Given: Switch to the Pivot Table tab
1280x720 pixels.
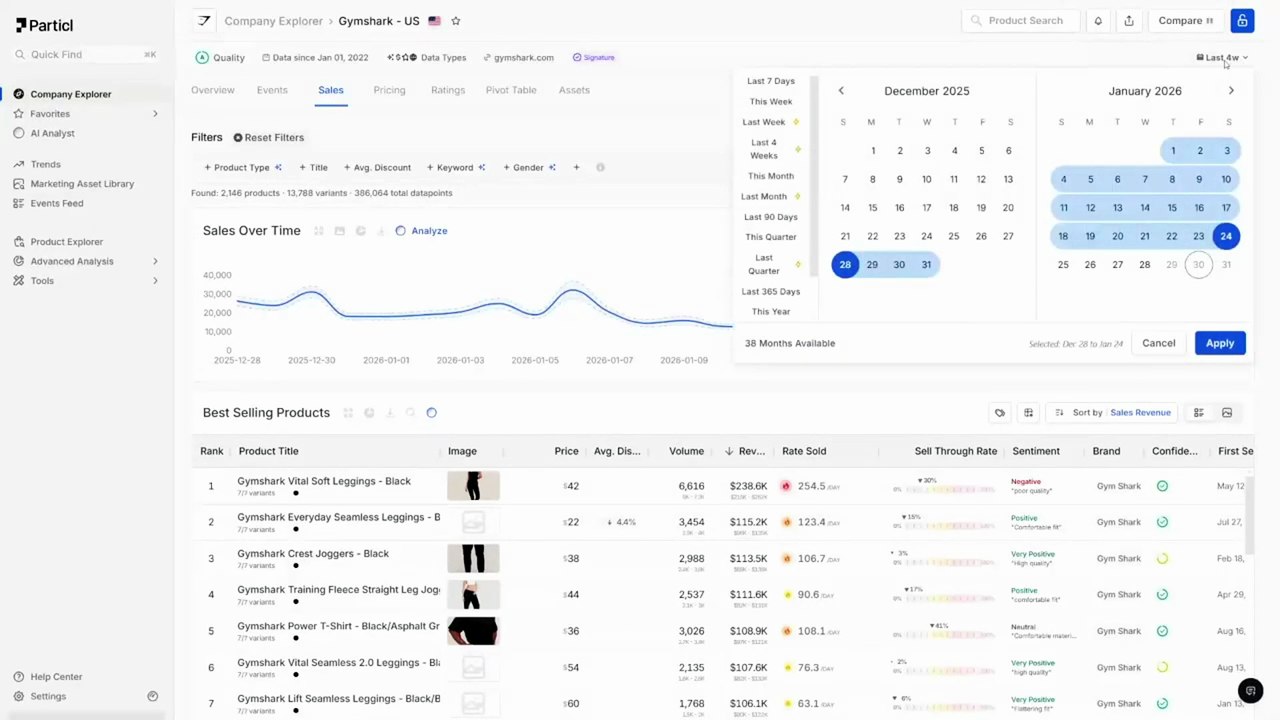Looking at the screenshot, I should point(511,90).
